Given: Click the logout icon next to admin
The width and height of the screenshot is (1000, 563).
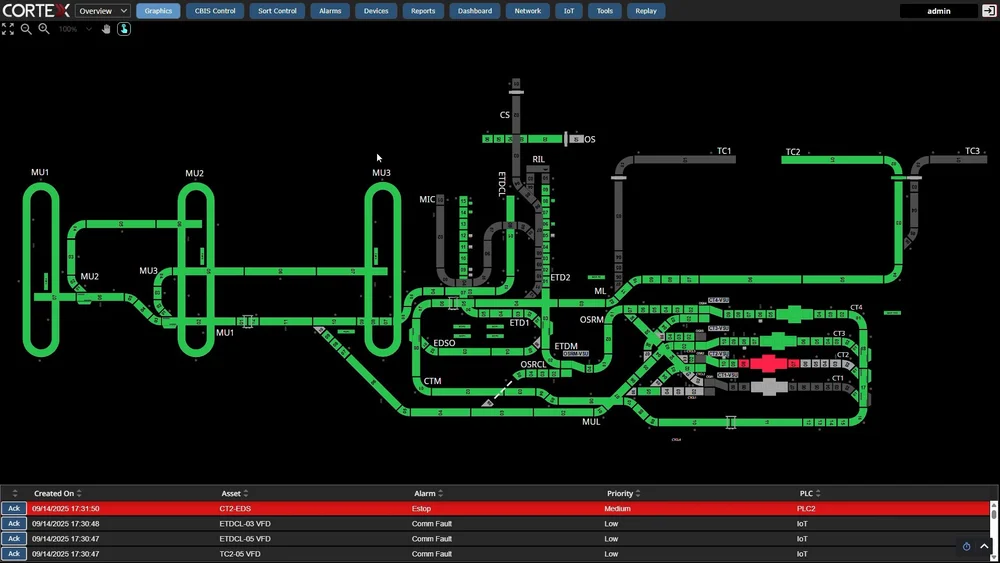Looking at the screenshot, I should click(x=989, y=11).
